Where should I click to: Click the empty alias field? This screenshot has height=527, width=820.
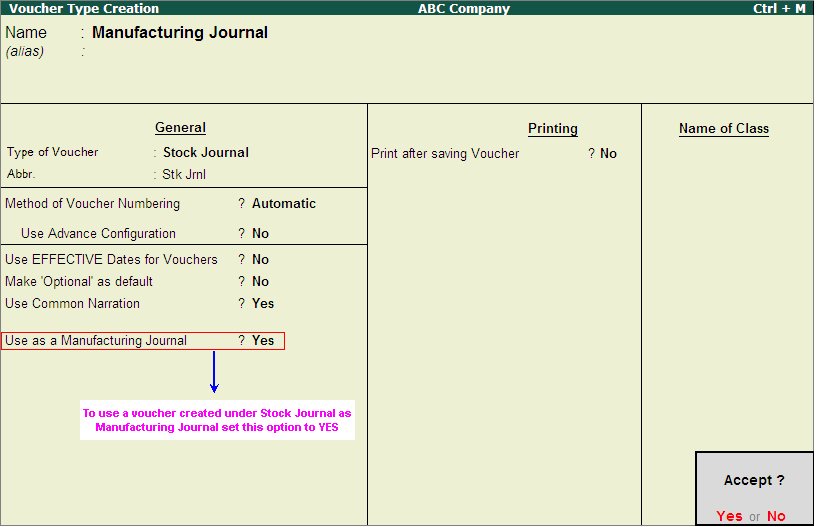(x=180, y=51)
